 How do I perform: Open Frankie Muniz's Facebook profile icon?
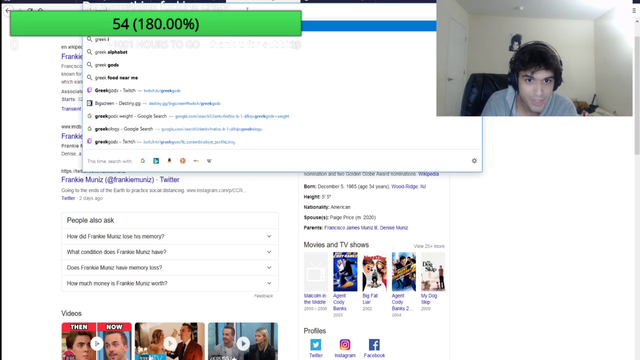point(374,344)
